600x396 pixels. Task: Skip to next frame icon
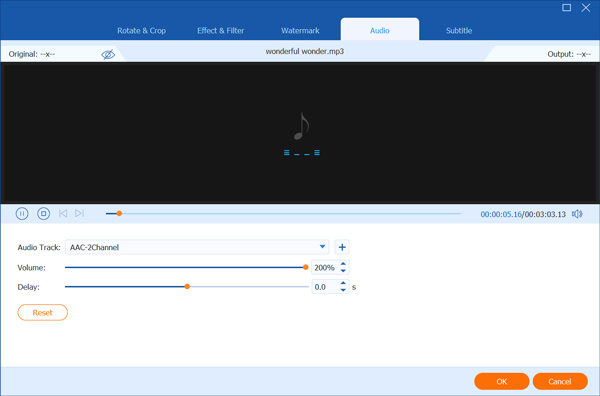point(80,213)
